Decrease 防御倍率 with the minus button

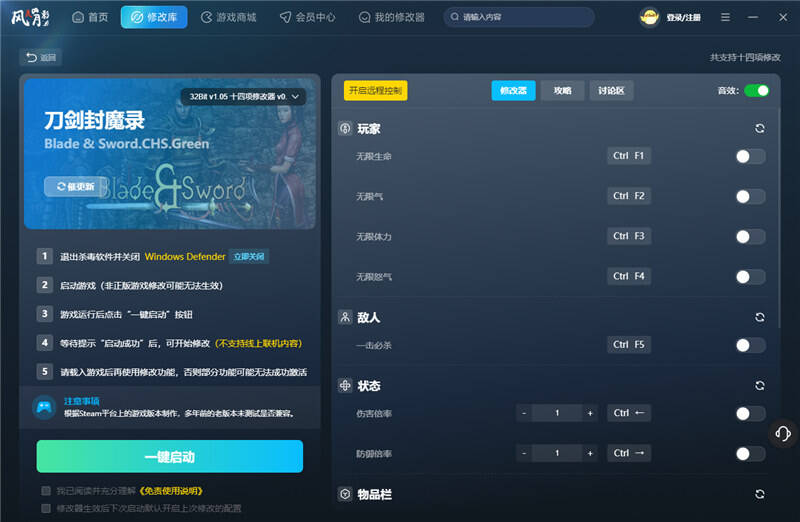point(524,454)
